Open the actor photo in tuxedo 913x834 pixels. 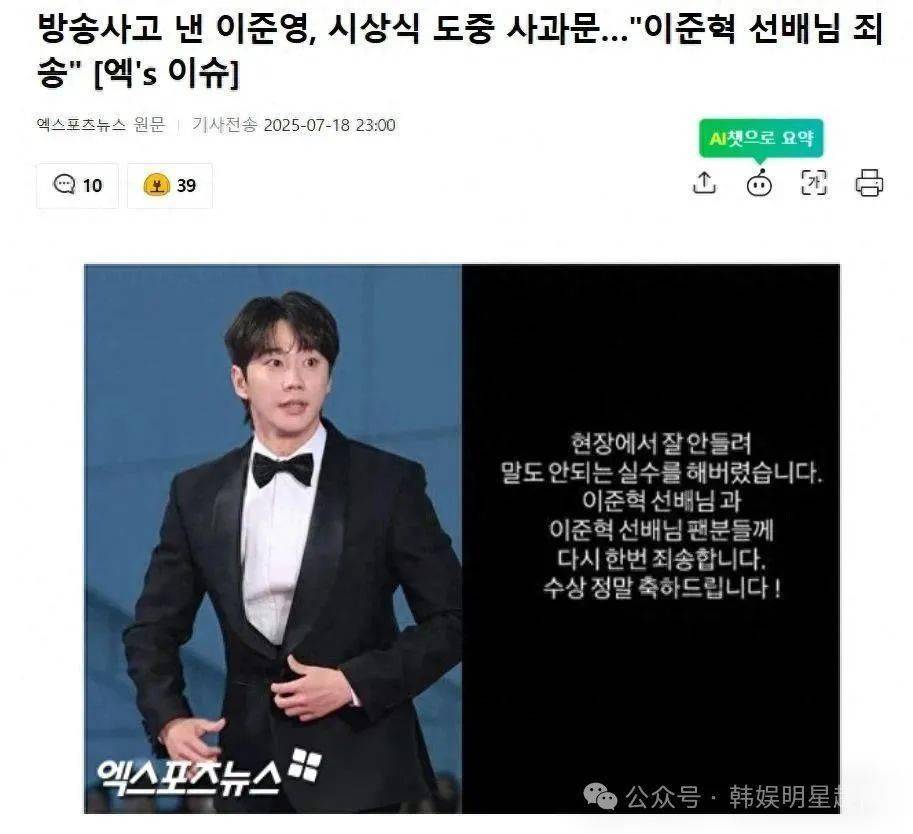(273, 539)
